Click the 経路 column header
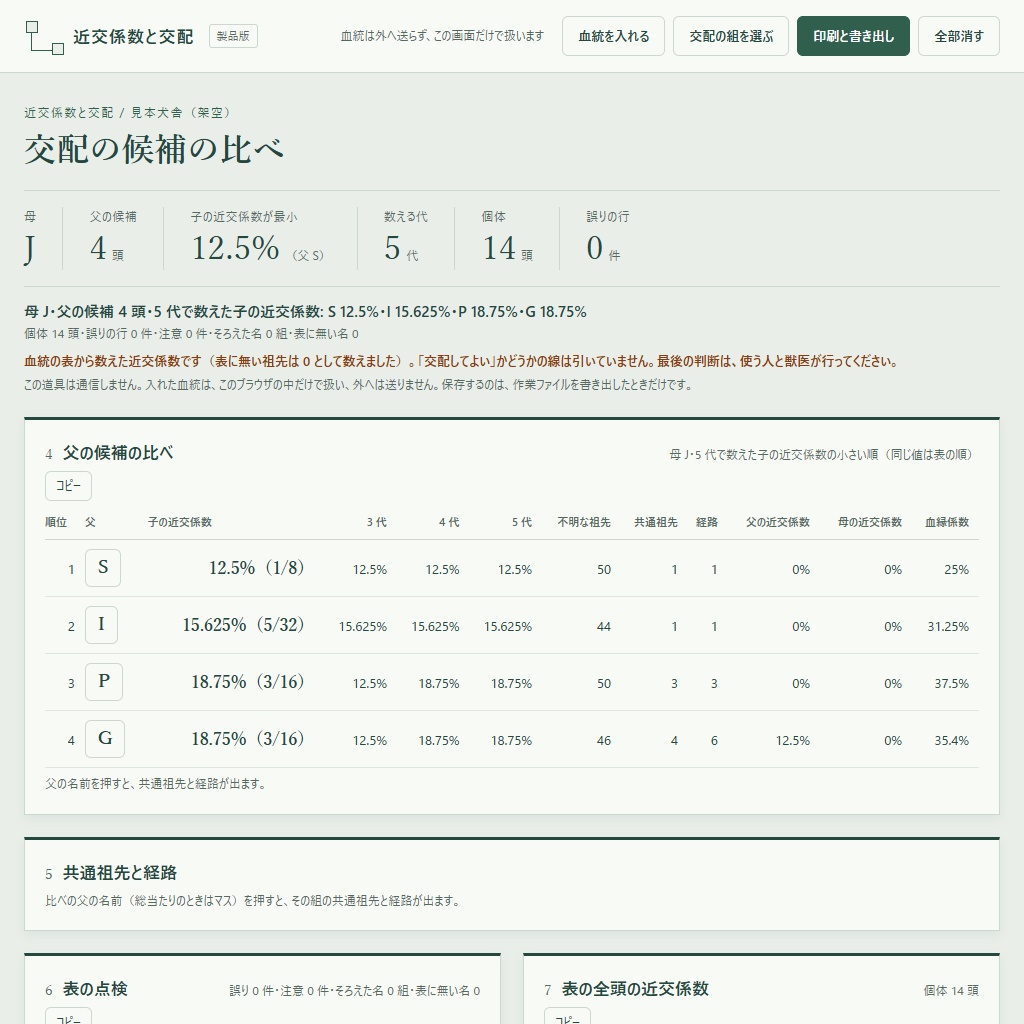The height and width of the screenshot is (1024, 1024). pos(707,522)
